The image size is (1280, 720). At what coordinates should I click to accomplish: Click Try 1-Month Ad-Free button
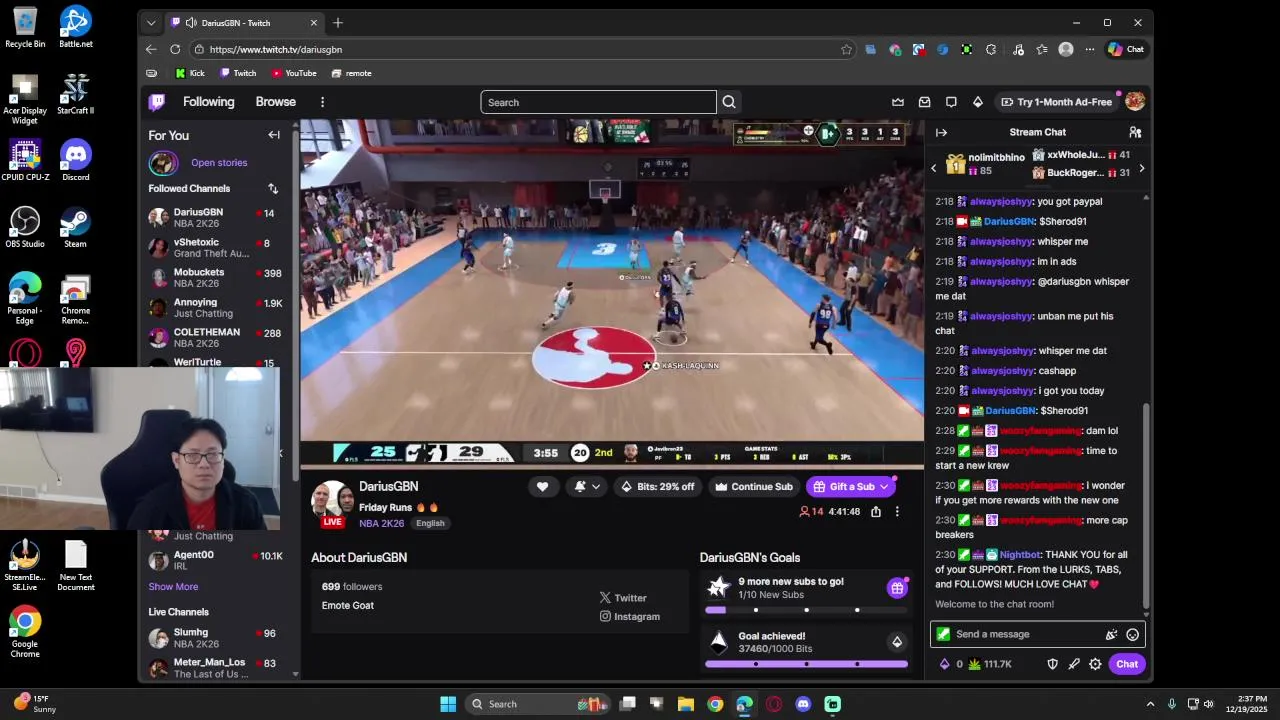(x=1056, y=102)
